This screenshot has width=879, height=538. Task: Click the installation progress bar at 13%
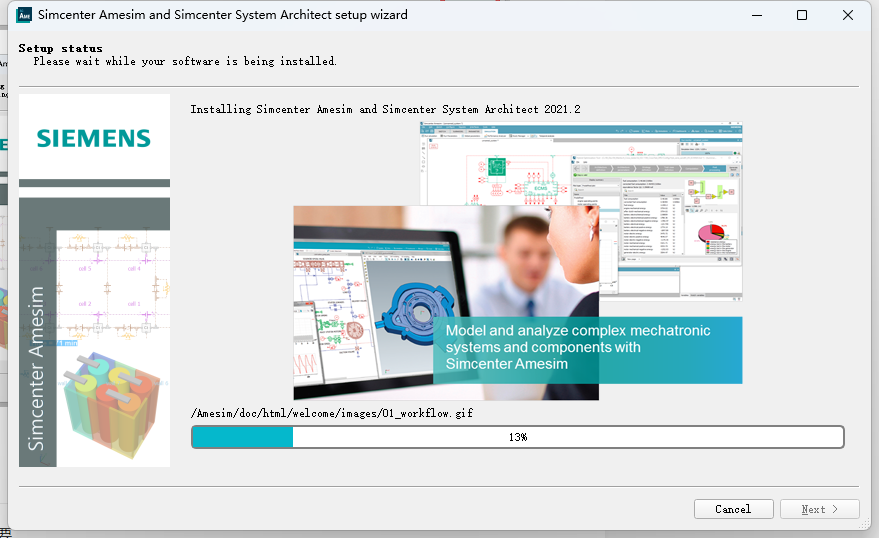[517, 437]
